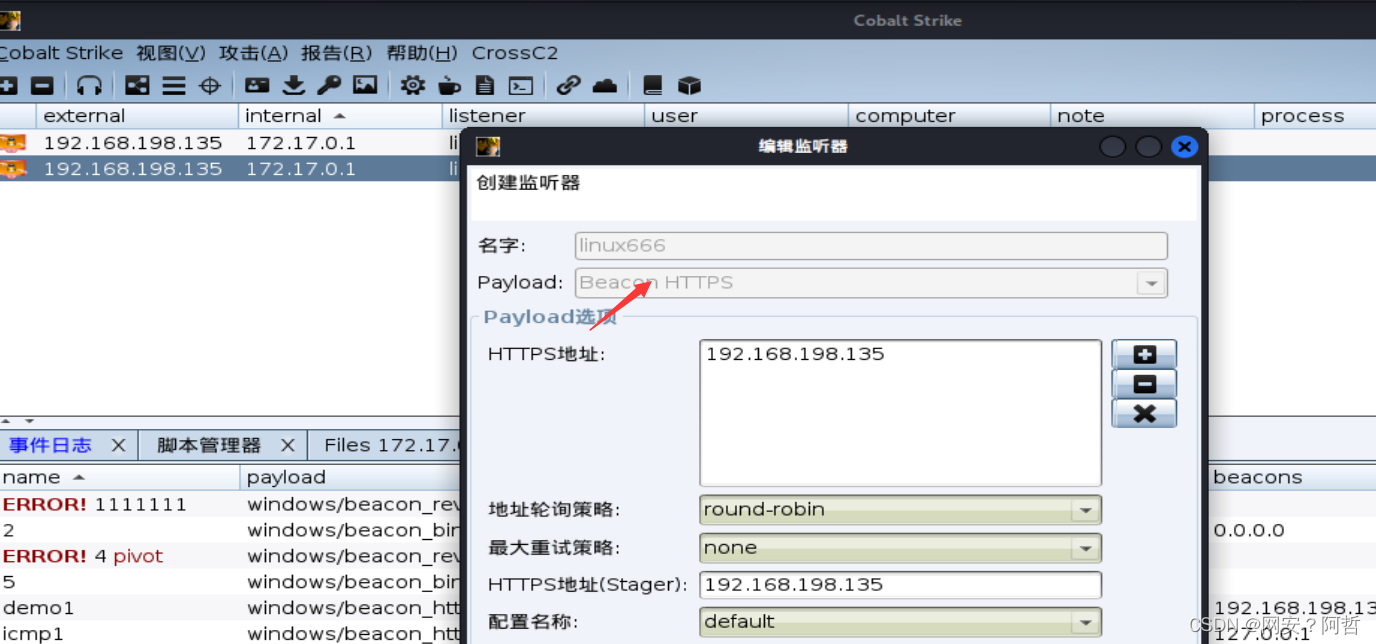Sort sessions by external column
The width and height of the screenshot is (1376, 644).
pyautogui.click(x=137, y=116)
